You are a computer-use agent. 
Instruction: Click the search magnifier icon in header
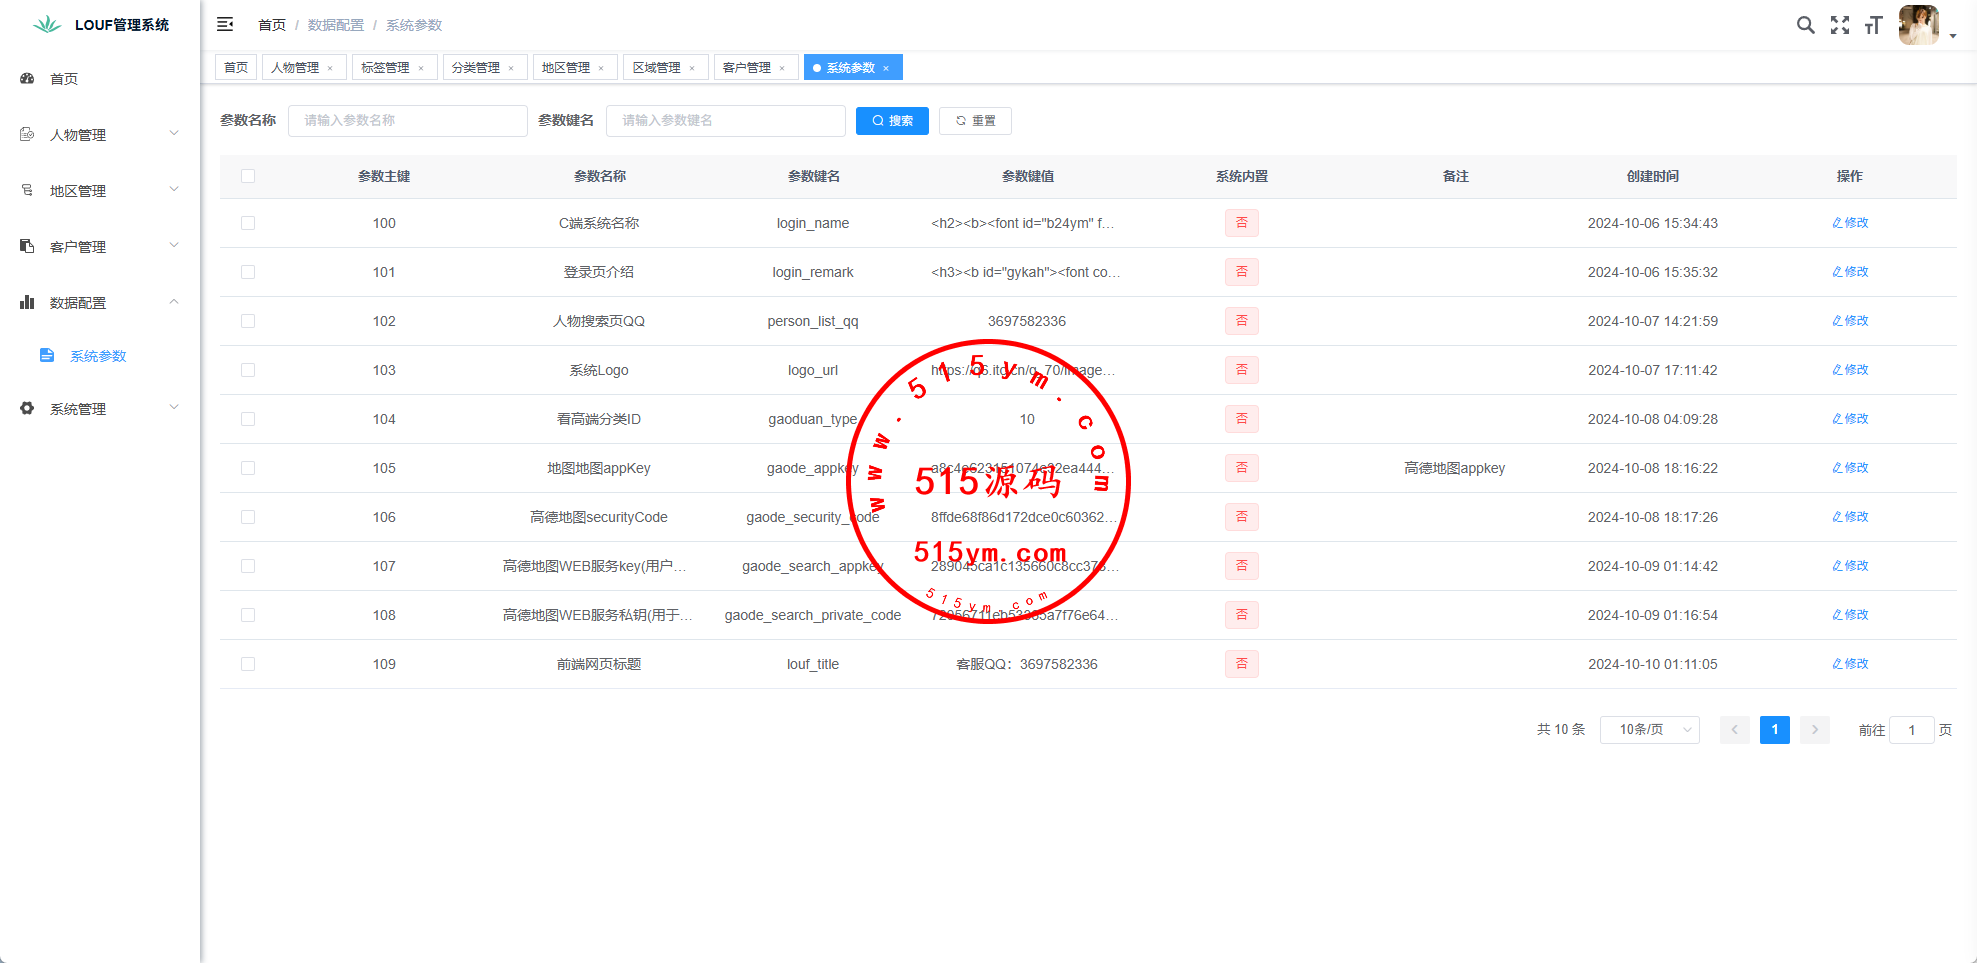pyautogui.click(x=1805, y=25)
